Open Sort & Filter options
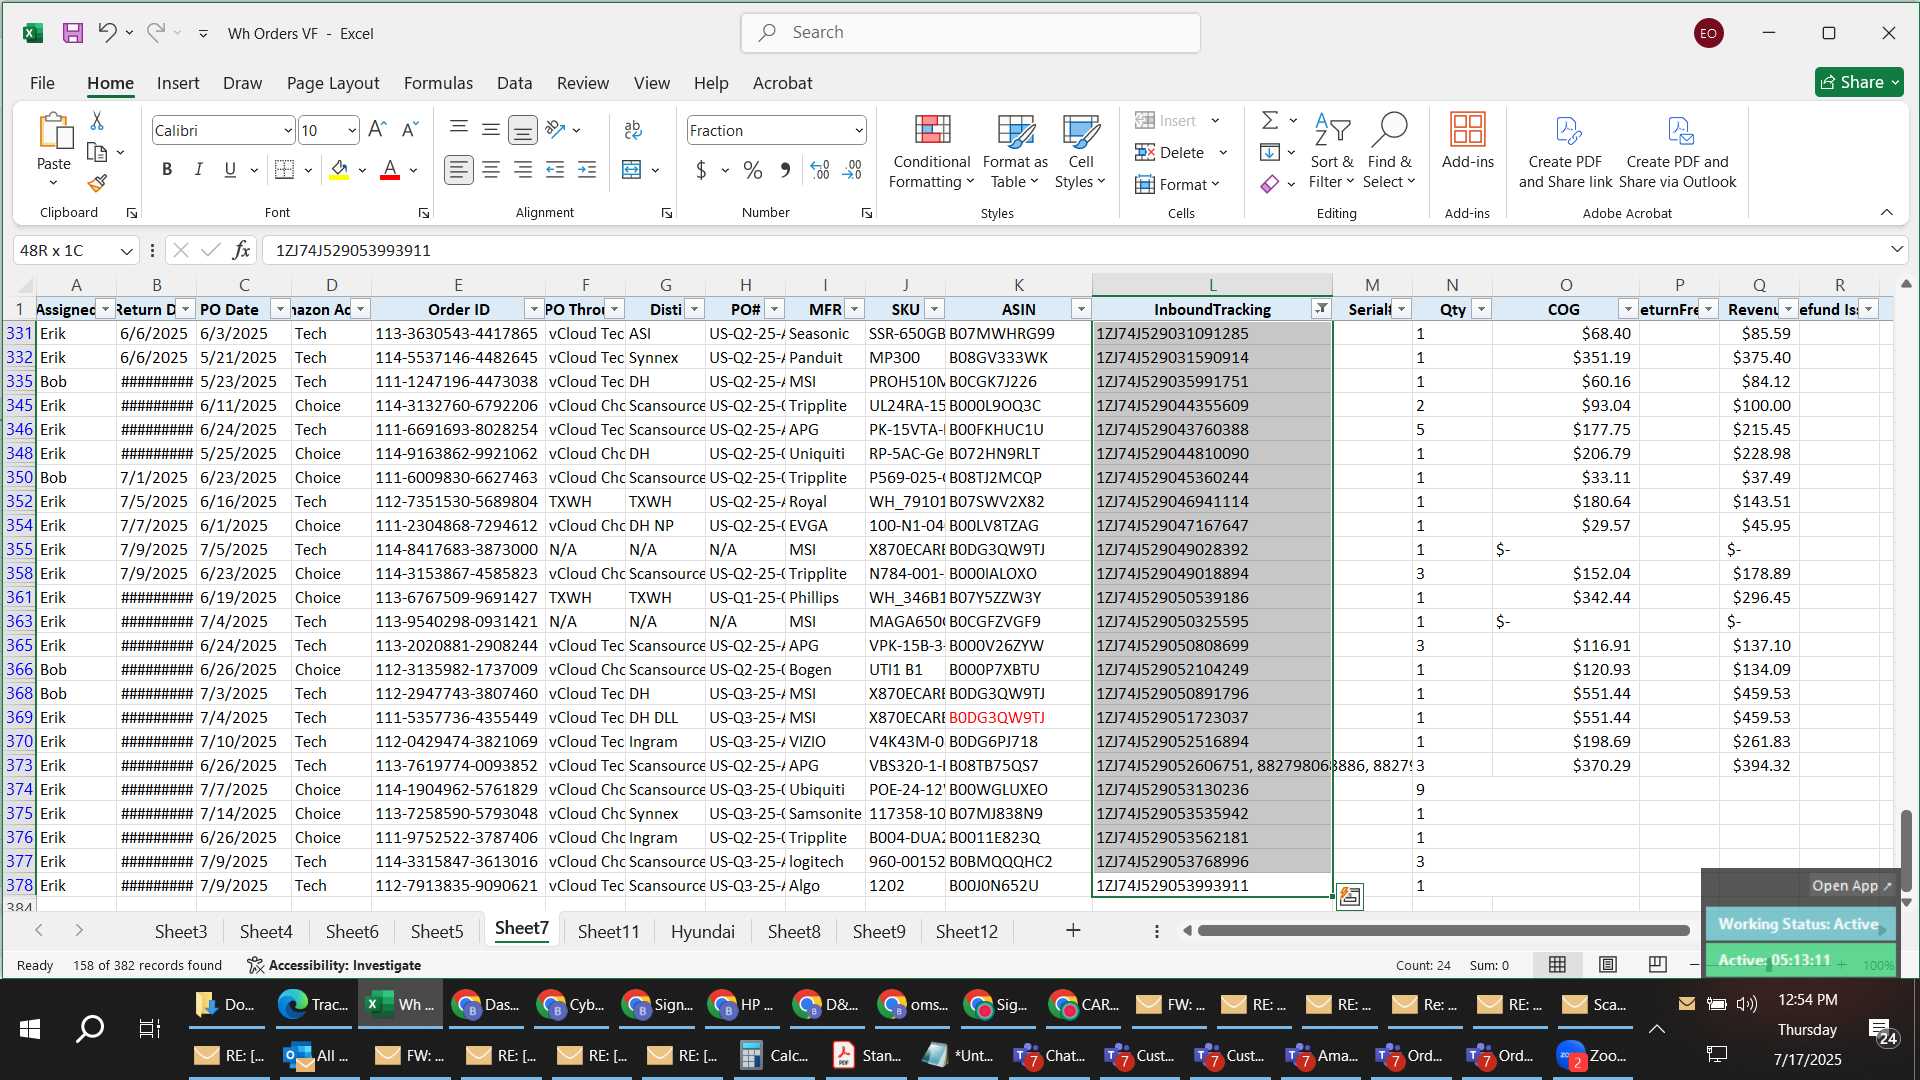Viewport: 1920px width, 1080px height. pos(1332,151)
